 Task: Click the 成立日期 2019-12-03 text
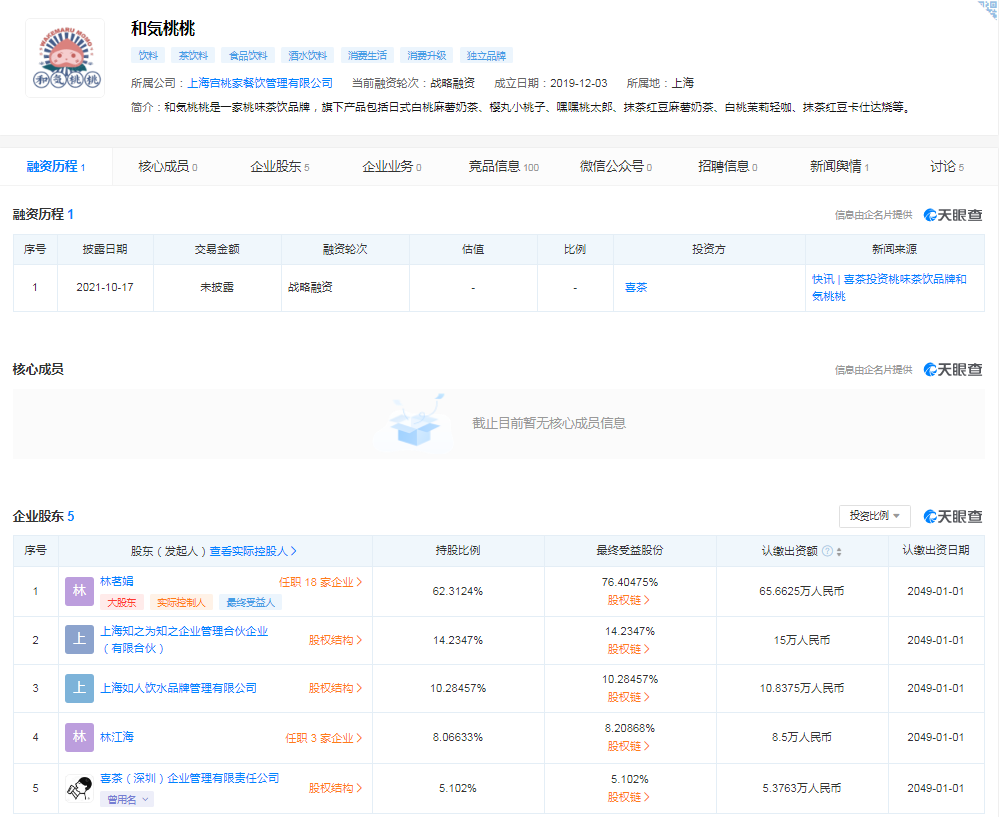coord(550,83)
